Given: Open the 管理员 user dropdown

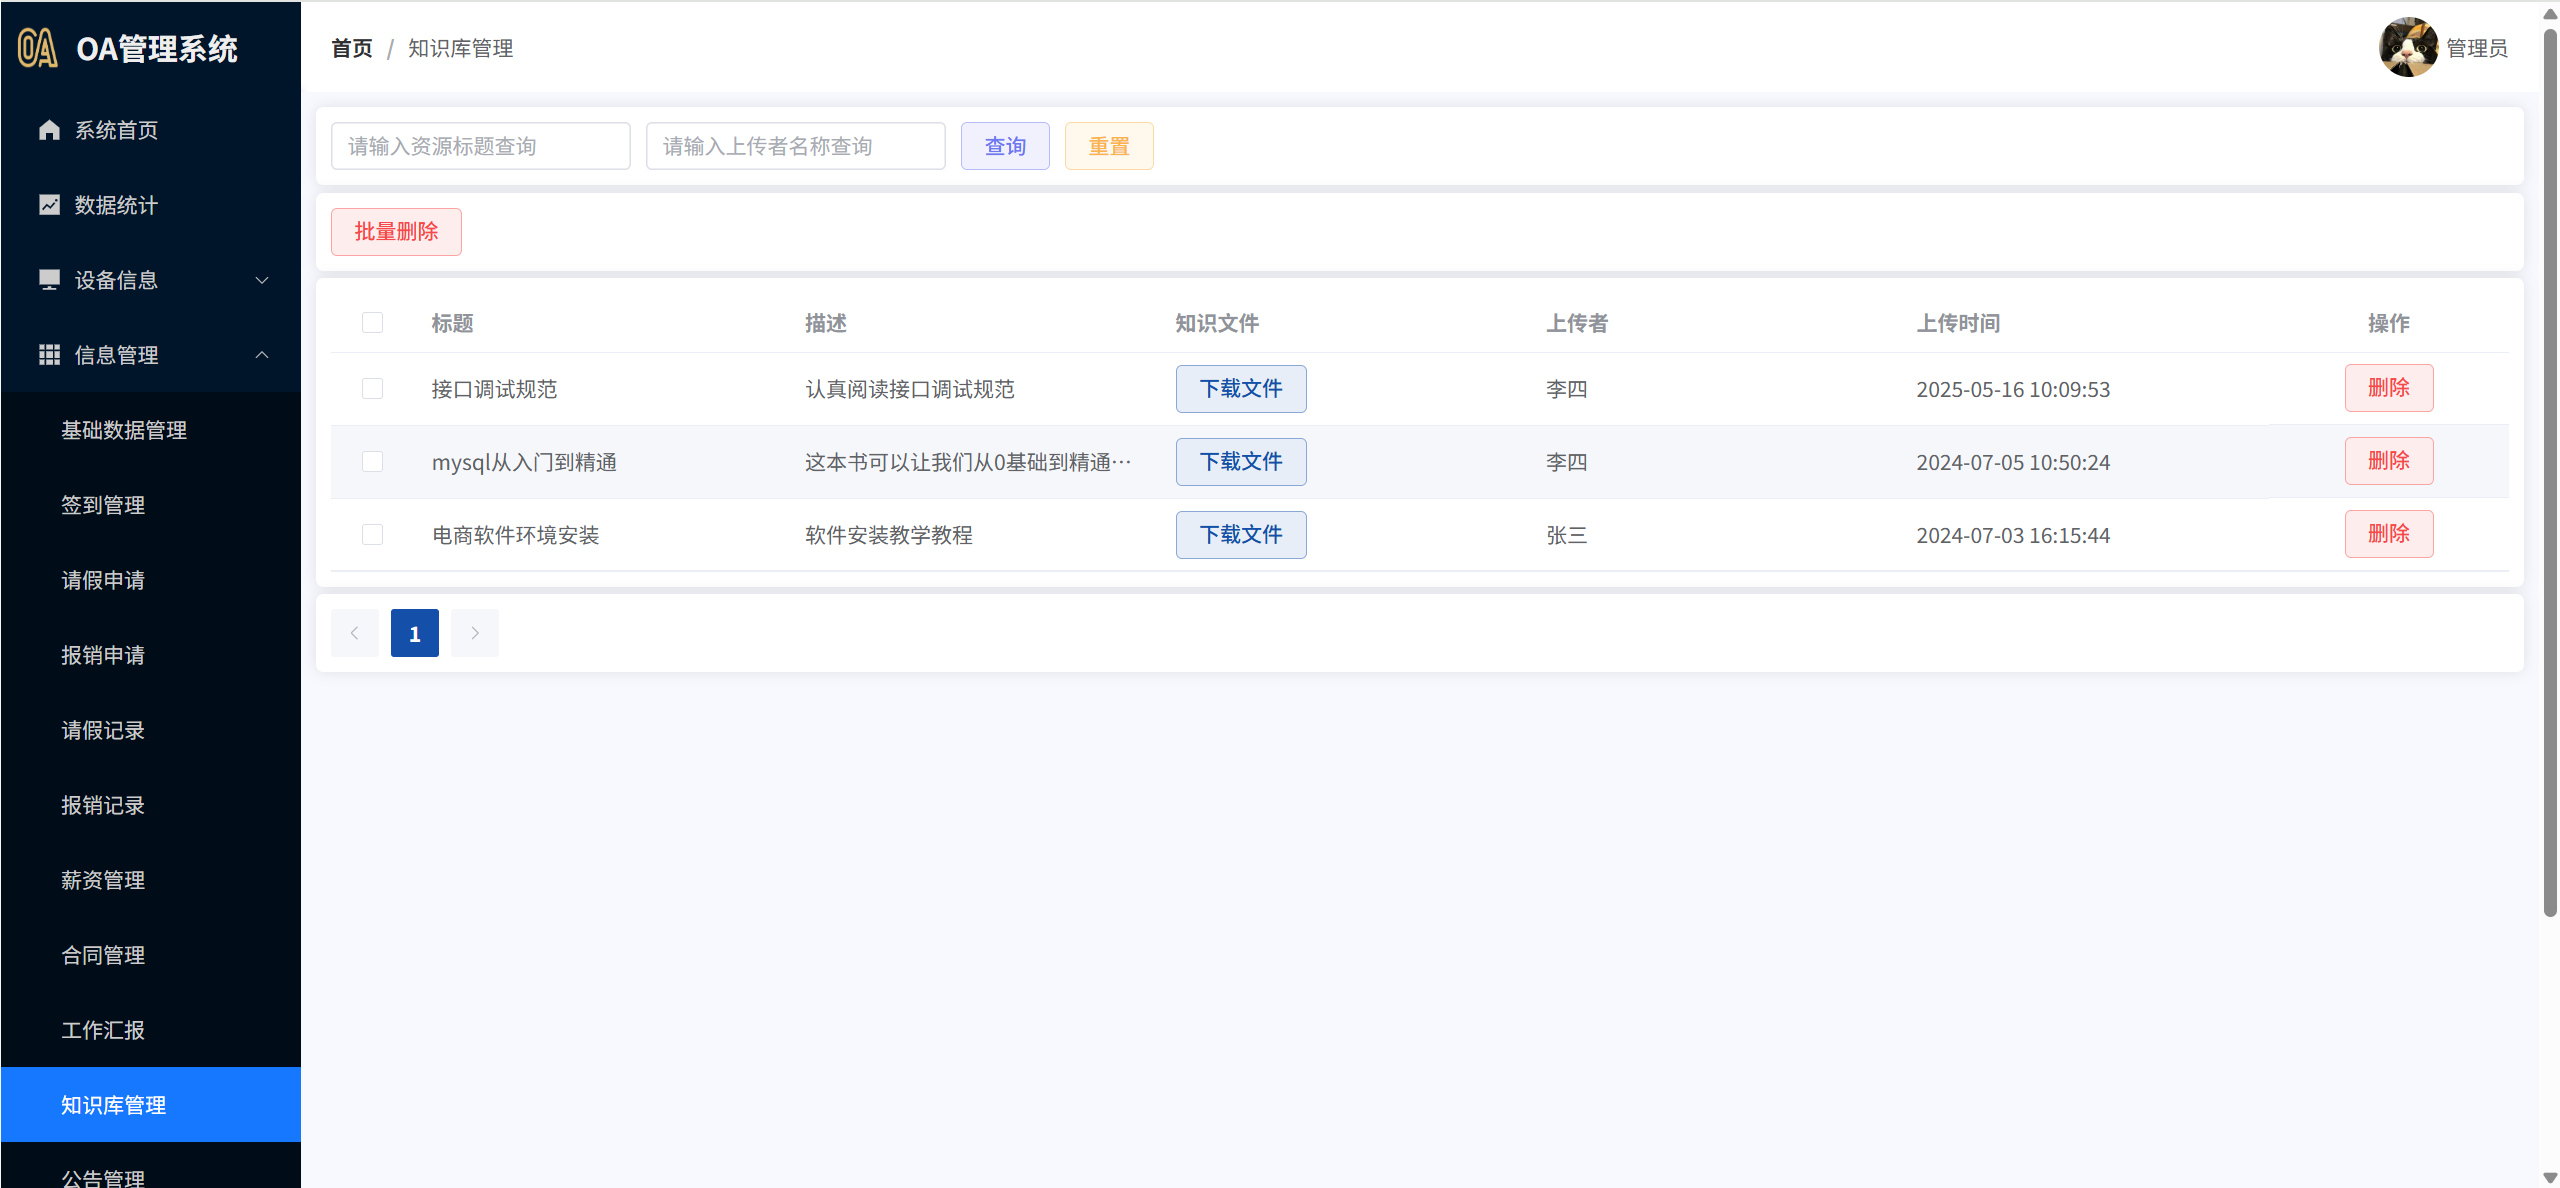Looking at the screenshot, I should click(2476, 48).
